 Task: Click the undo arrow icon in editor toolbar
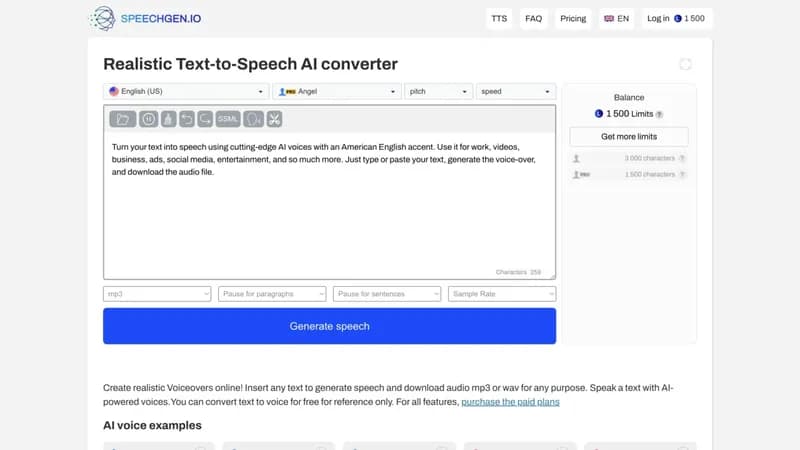(x=187, y=119)
